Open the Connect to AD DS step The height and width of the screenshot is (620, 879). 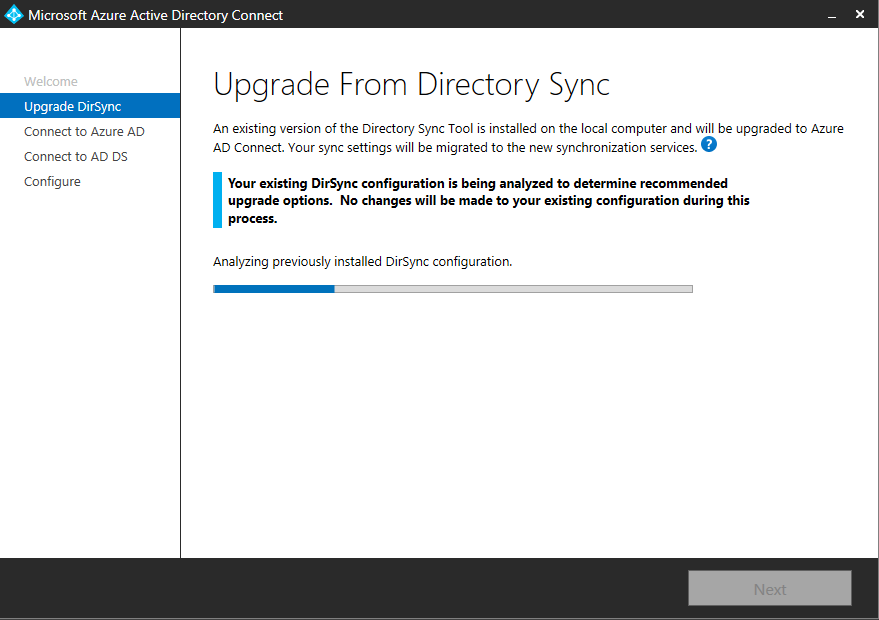pos(76,157)
